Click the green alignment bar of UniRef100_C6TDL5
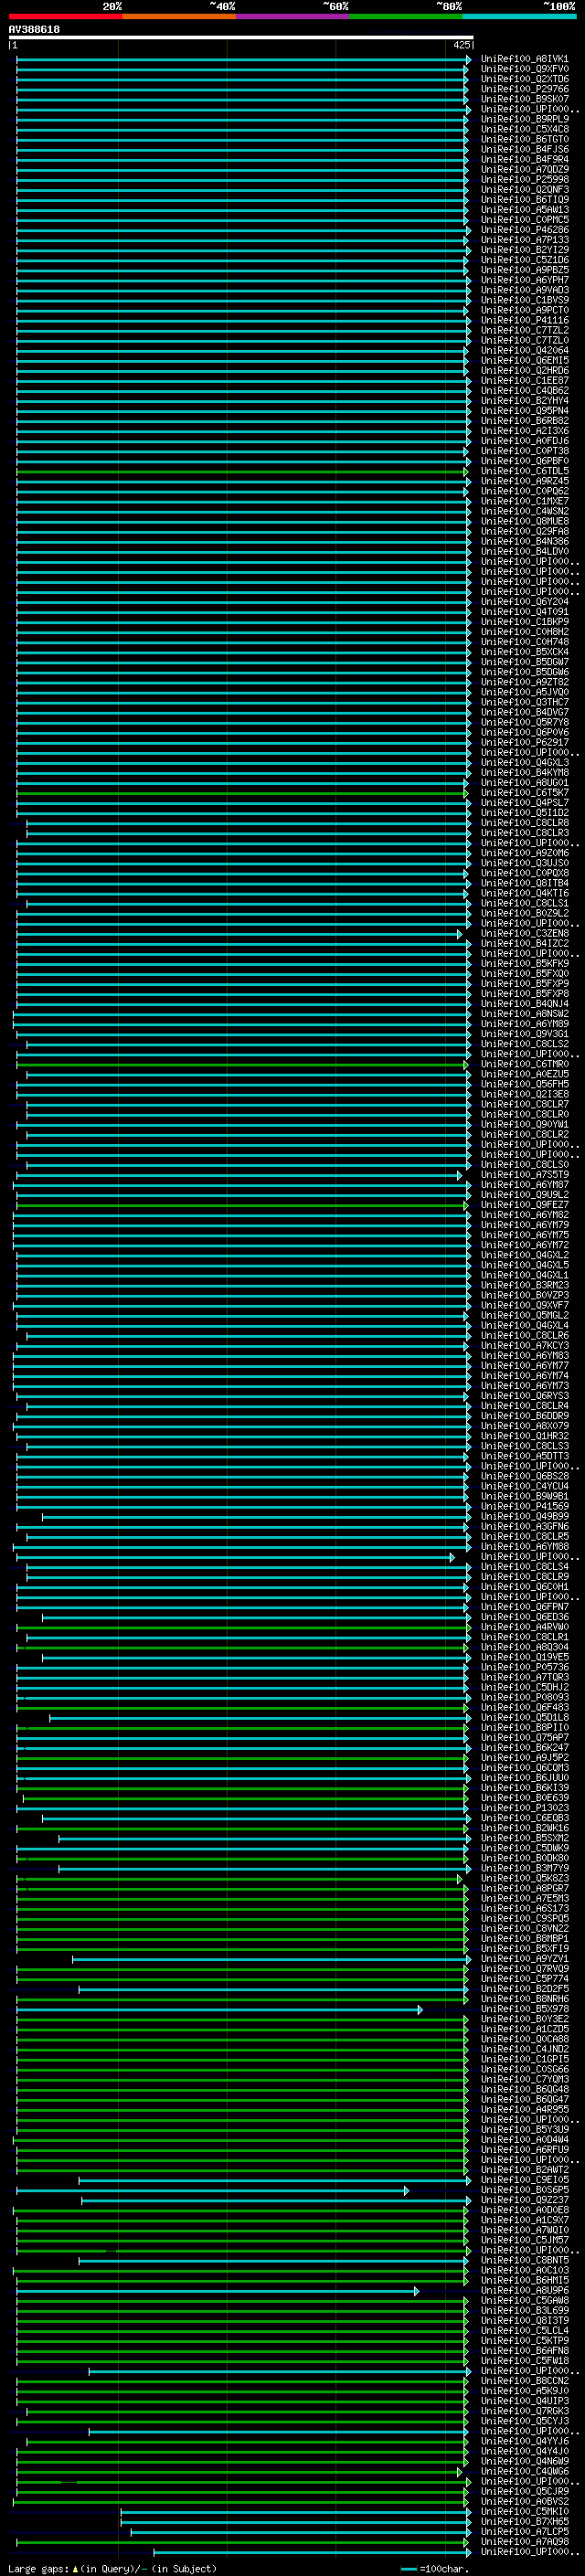Screen dimensions: 585x2576 click(x=241, y=471)
